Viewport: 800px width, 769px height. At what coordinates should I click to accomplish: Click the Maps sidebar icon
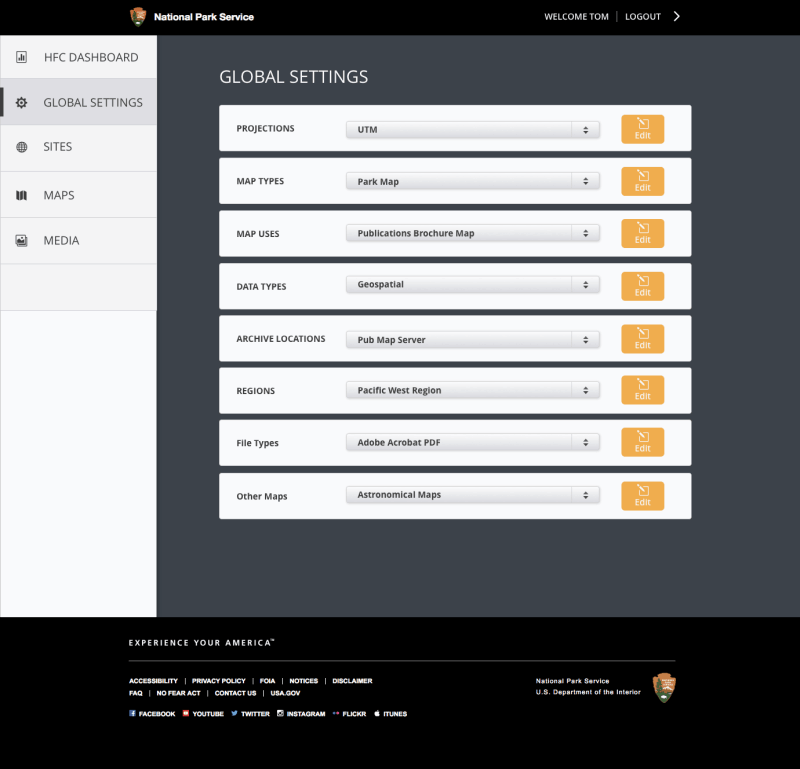click(x=21, y=195)
